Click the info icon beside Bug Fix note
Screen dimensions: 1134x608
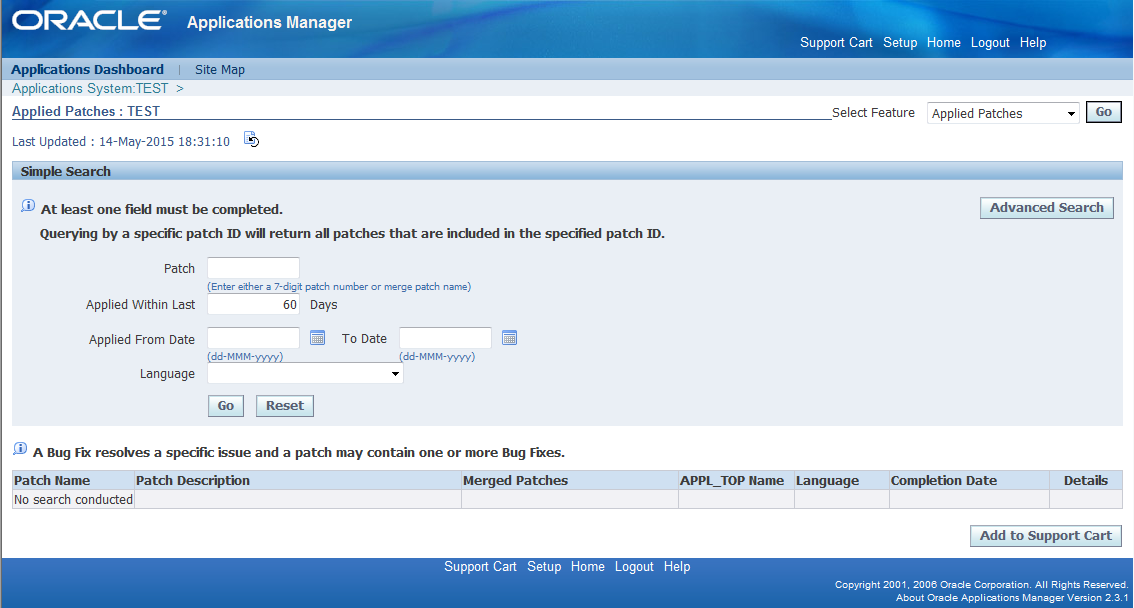coord(20,449)
